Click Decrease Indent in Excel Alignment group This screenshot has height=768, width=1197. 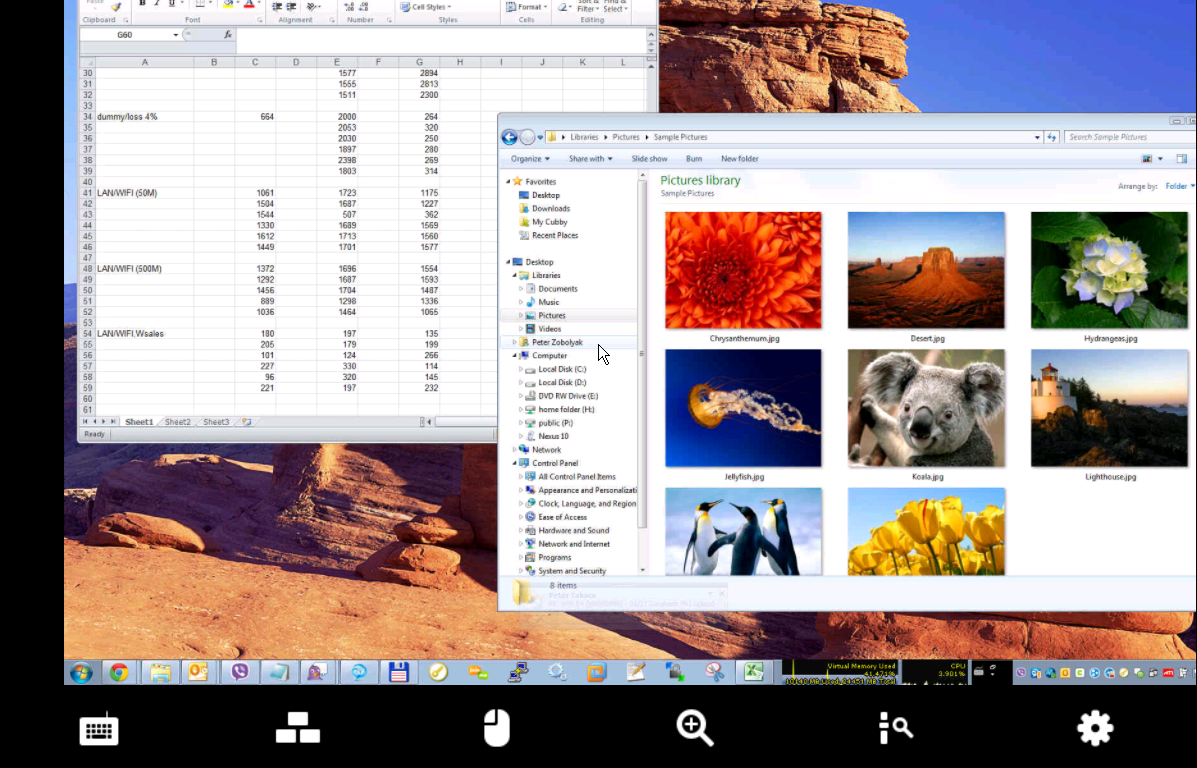276,6
